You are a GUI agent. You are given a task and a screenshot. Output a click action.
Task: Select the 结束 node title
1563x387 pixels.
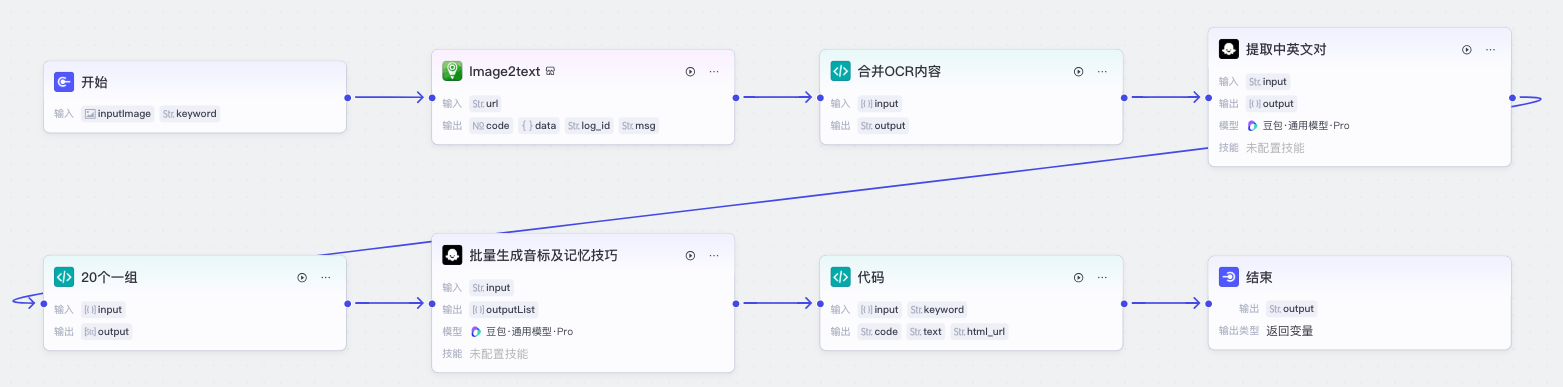(1259, 277)
